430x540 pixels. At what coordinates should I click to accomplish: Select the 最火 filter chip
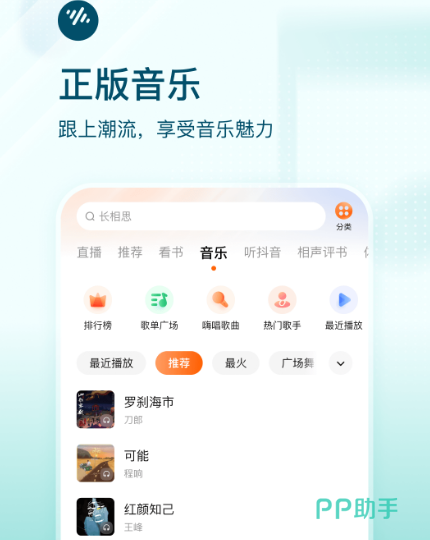point(236,363)
